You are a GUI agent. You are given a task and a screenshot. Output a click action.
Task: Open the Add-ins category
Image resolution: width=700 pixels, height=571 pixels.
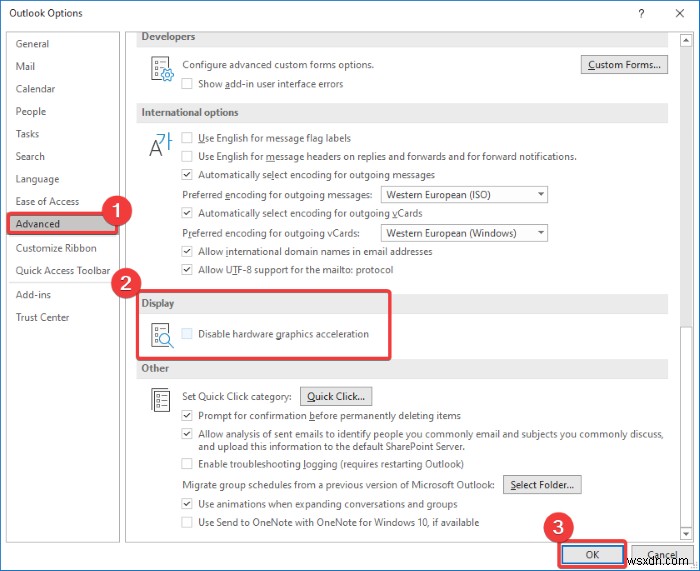63,295
